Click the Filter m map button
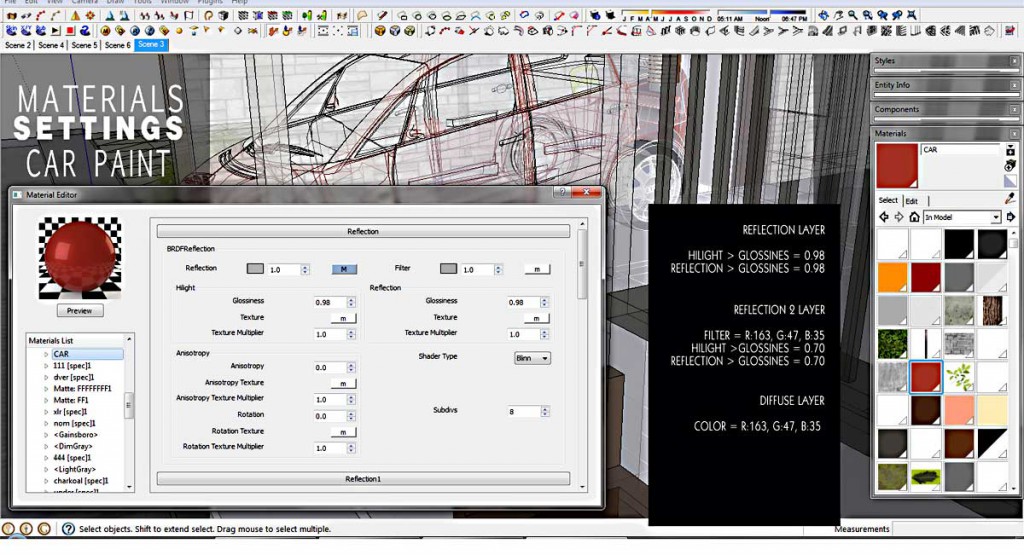This screenshot has height=555, width=1024. (x=537, y=269)
